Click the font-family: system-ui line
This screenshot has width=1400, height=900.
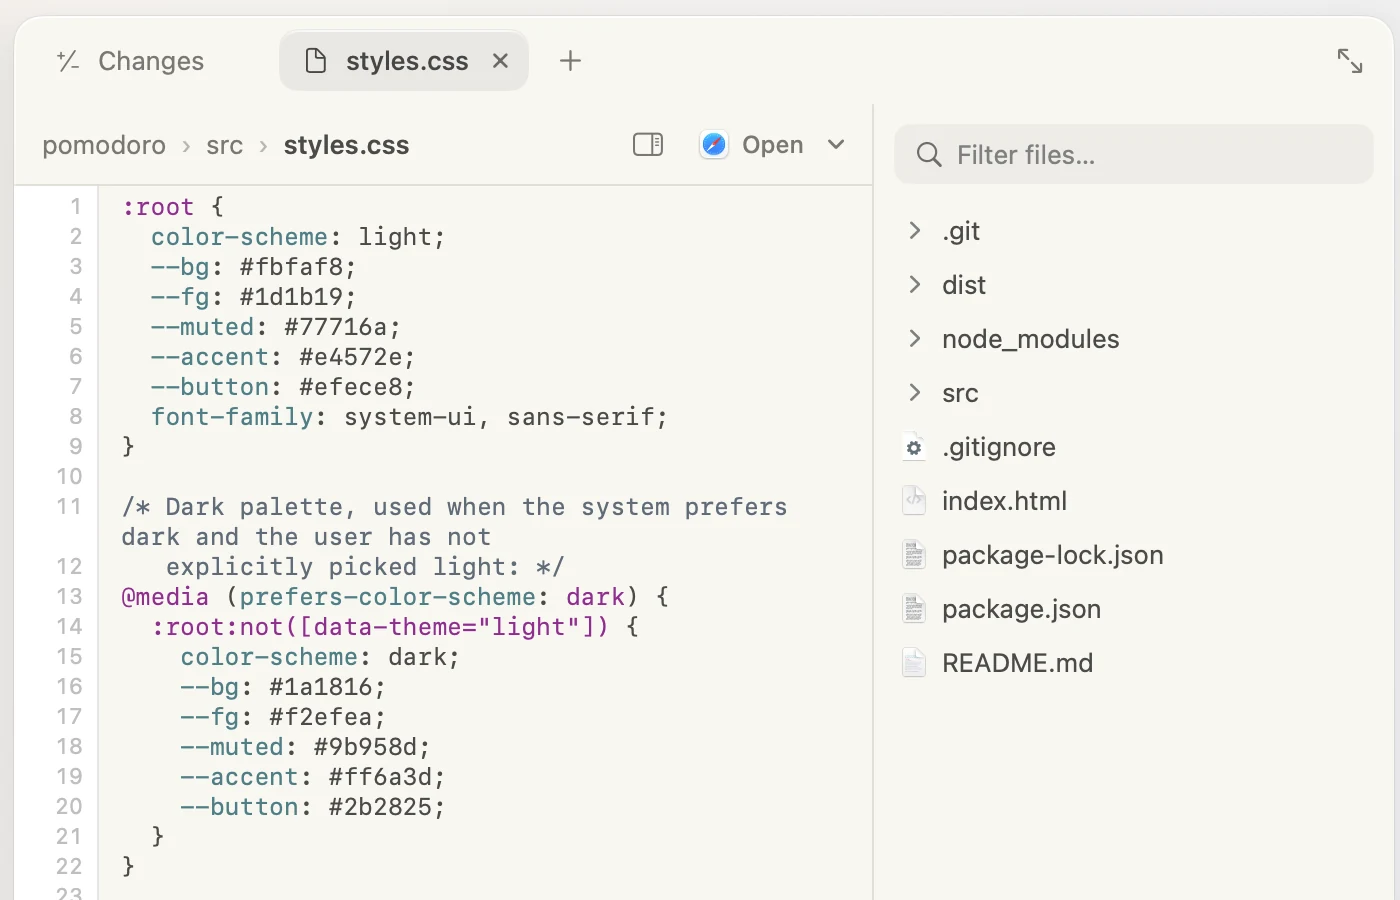tap(409, 417)
